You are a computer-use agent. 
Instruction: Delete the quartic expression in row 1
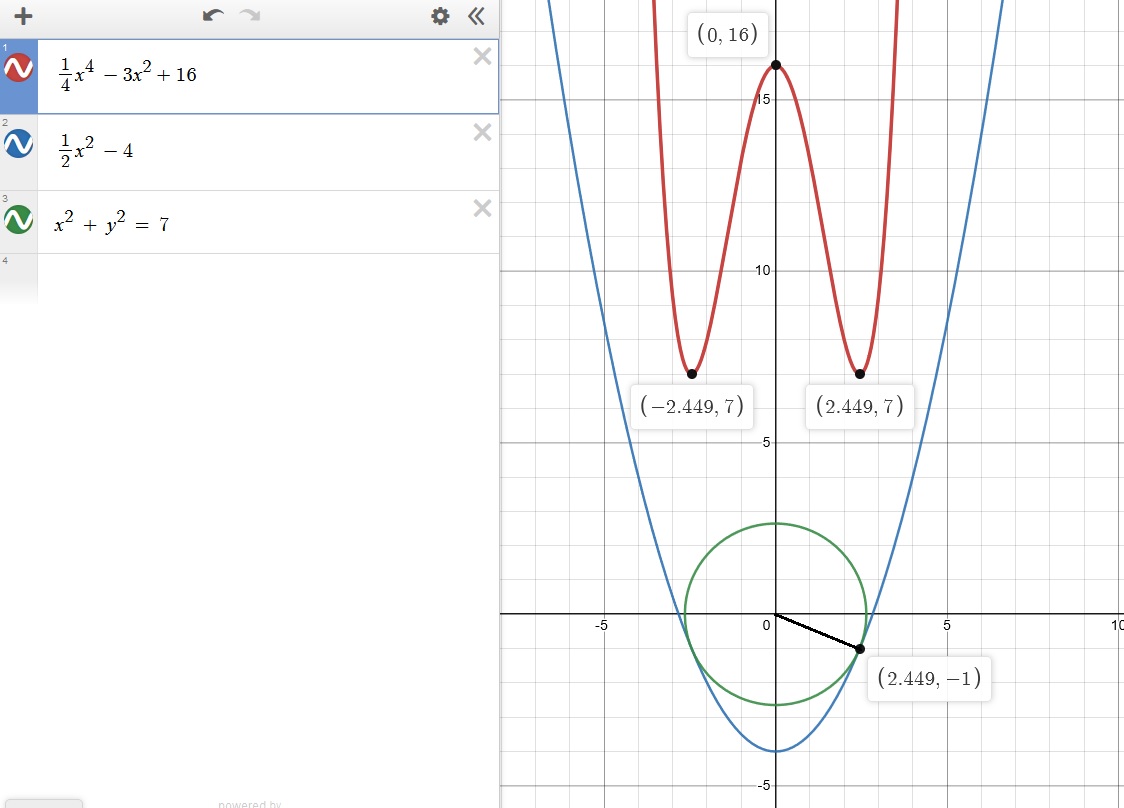click(482, 57)
